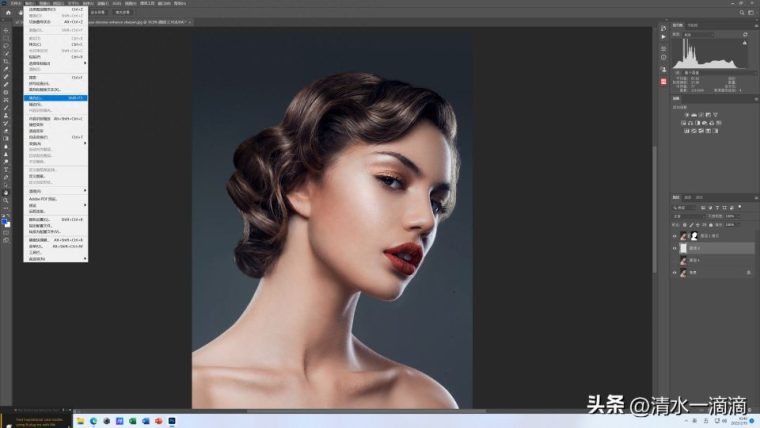The height and width of the screenshot is (428, 760).
Task: Click the white background color swatch
Action: [8, 225]
